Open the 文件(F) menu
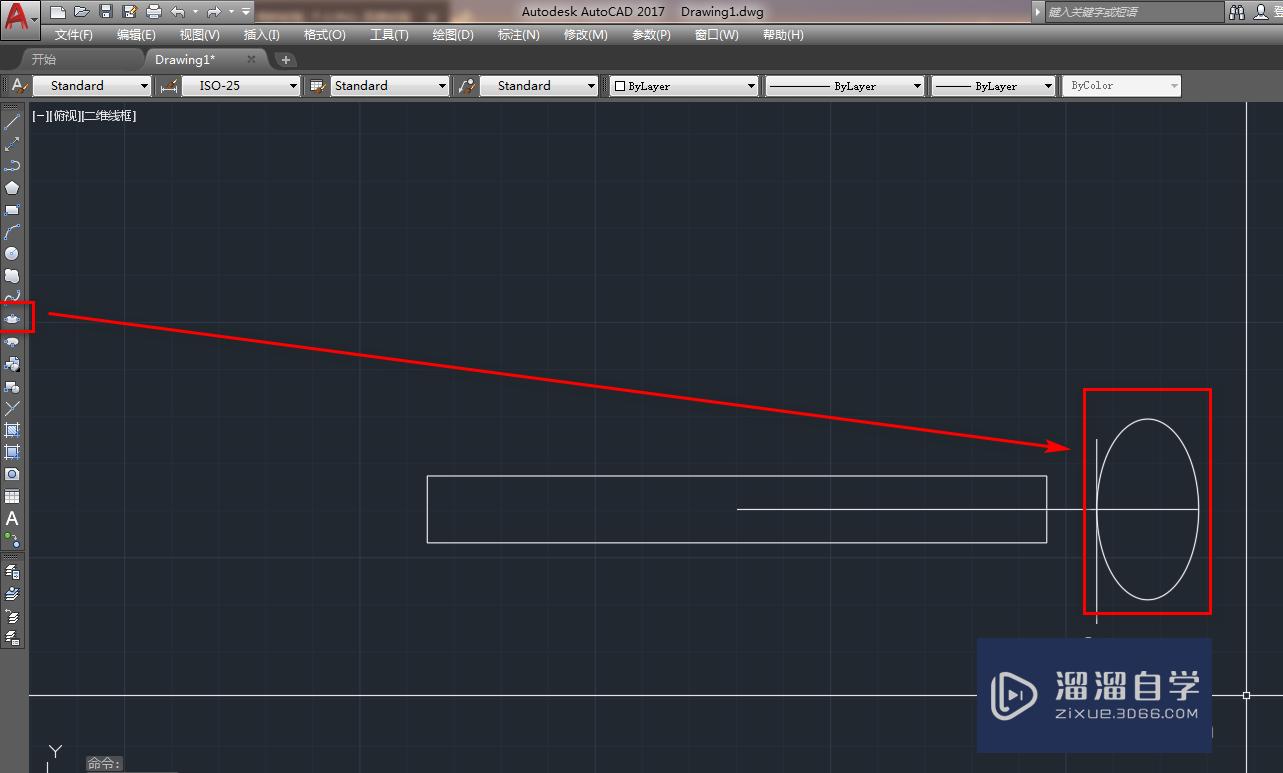 pos(74,35)
